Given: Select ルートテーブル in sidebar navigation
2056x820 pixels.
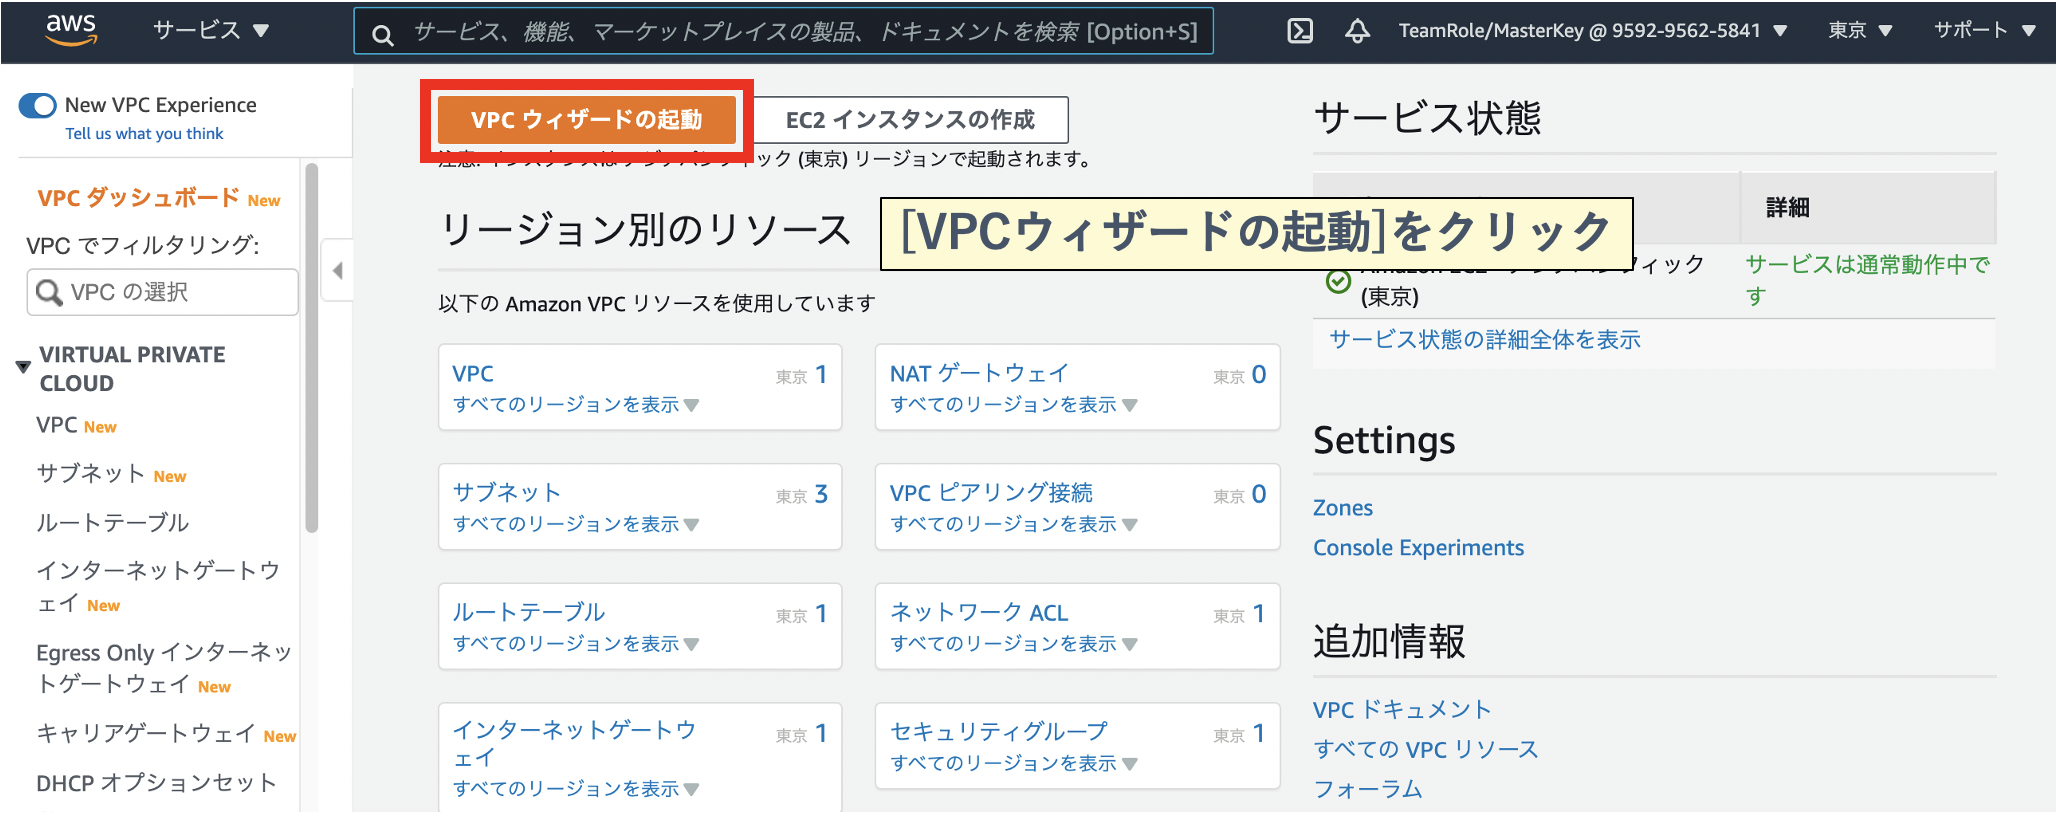Looking at the screenshot, I should (x=112, y=523).
